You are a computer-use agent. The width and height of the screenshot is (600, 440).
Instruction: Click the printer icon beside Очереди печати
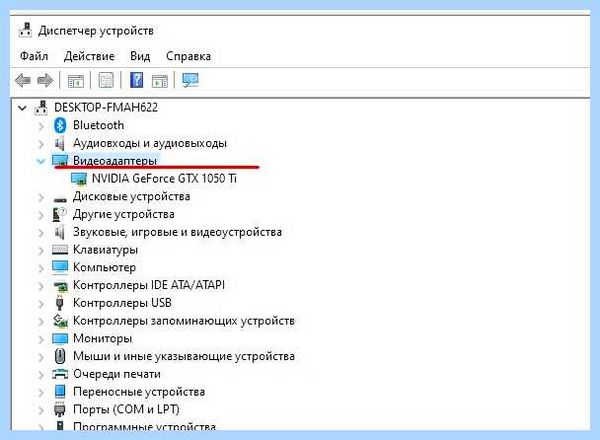point(60,374)
